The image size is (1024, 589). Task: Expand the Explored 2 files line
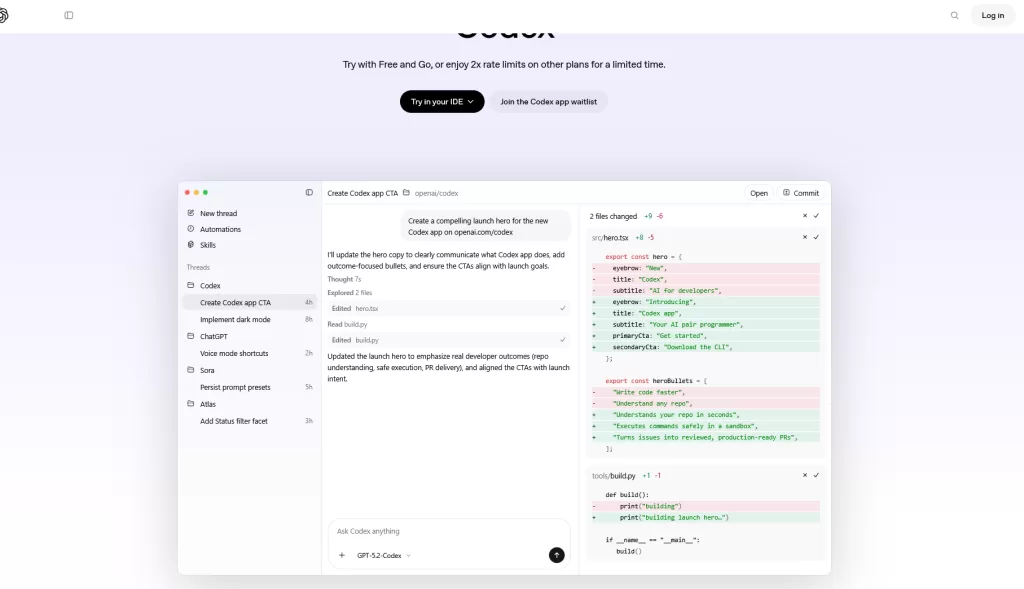349,293
